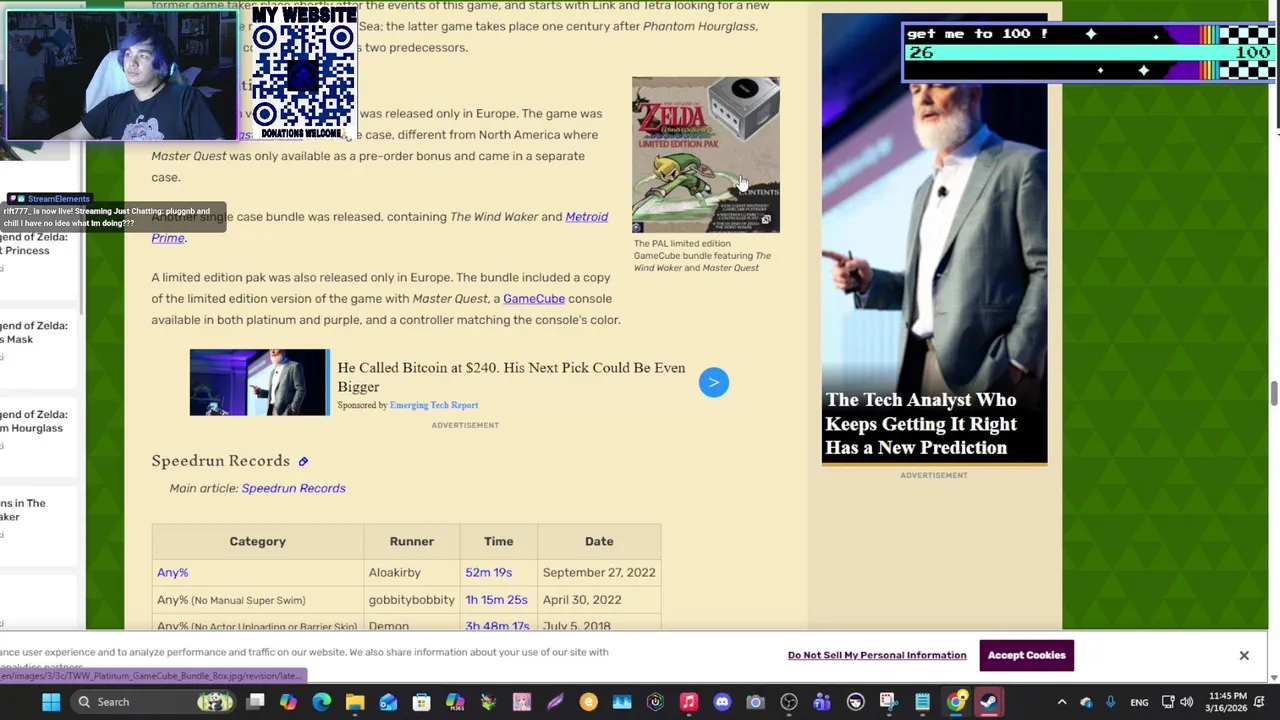Open the Wind Waker GameCube bundle thumbnail
The width and height of the screenshot is (1280, 720).
pos(705,155)
